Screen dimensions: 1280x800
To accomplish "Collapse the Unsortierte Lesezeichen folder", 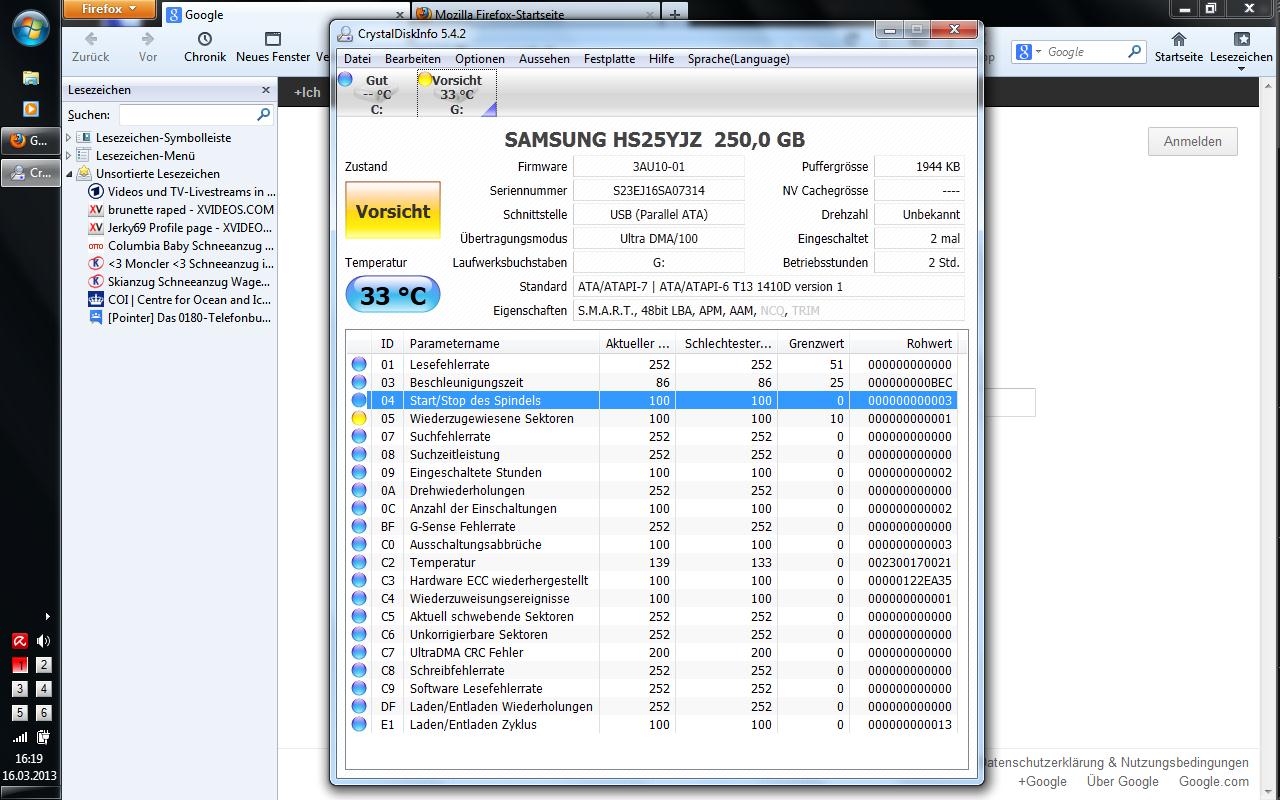I will coord(70,174).
